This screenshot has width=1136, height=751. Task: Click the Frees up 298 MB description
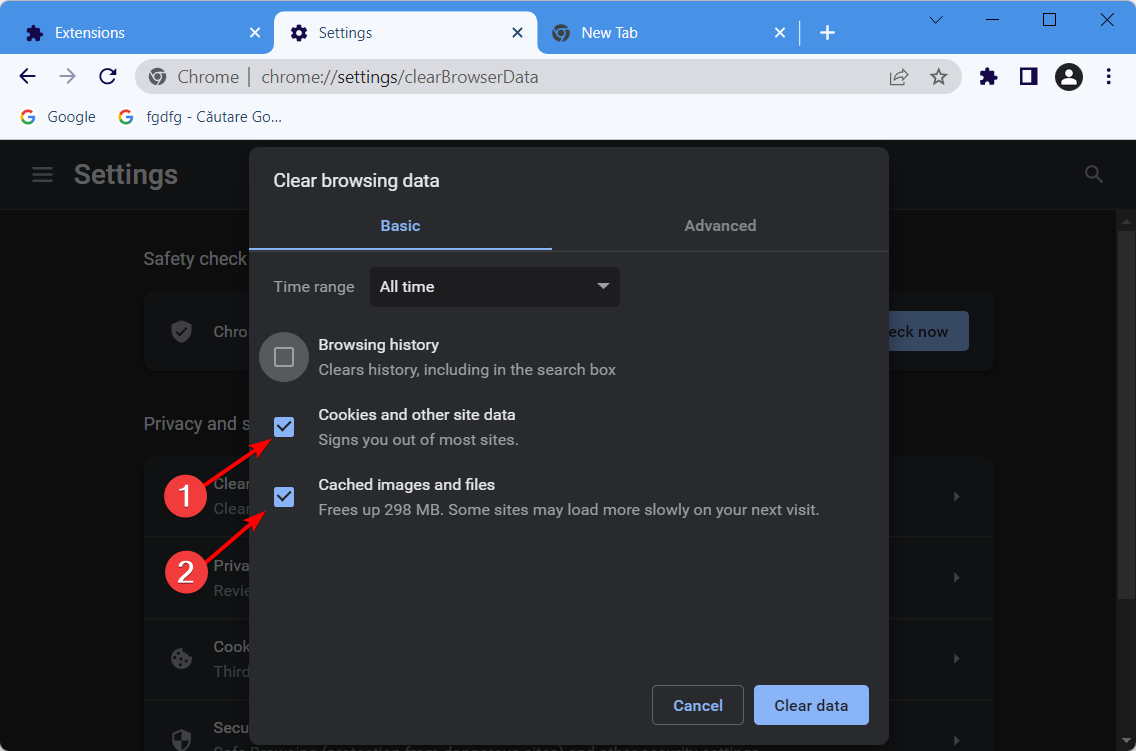[569, 510]
